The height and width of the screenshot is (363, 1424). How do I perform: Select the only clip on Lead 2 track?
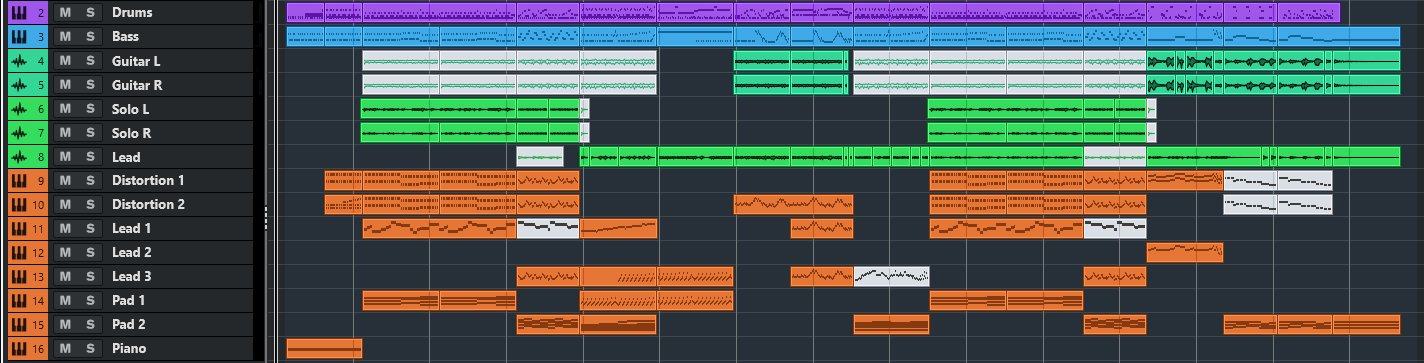pyautogui.click(x=1185, y=252)
